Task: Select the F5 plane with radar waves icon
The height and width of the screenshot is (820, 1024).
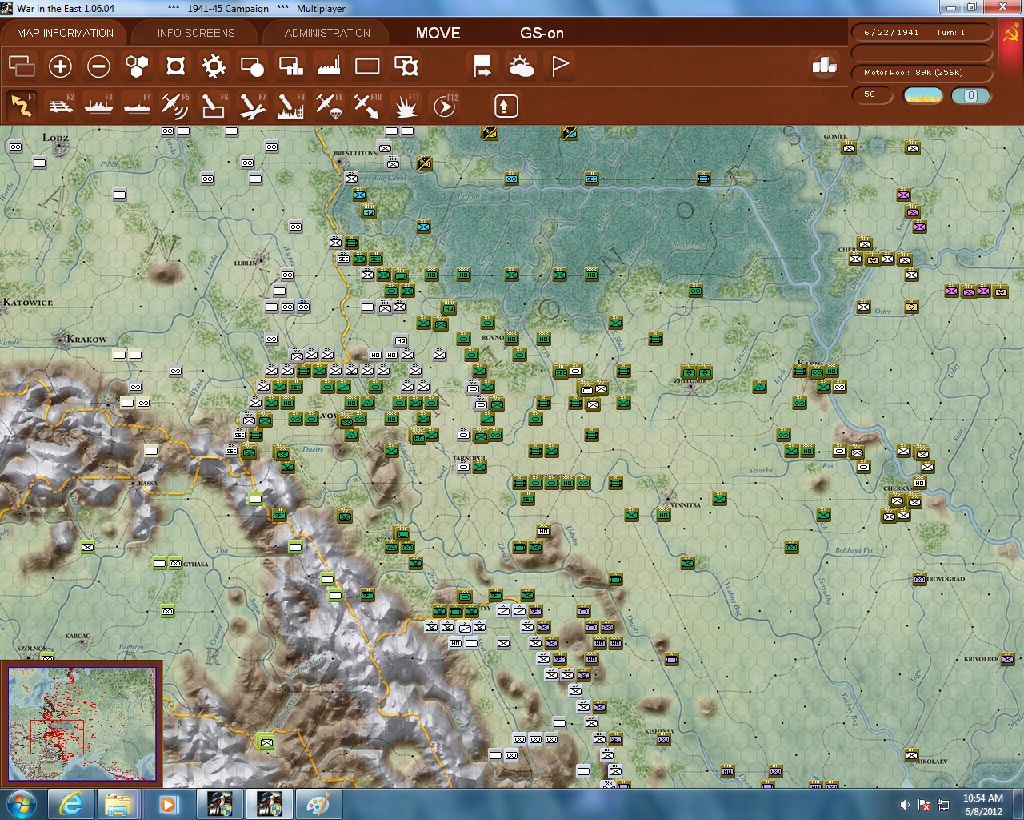Action: click(175, 106)
